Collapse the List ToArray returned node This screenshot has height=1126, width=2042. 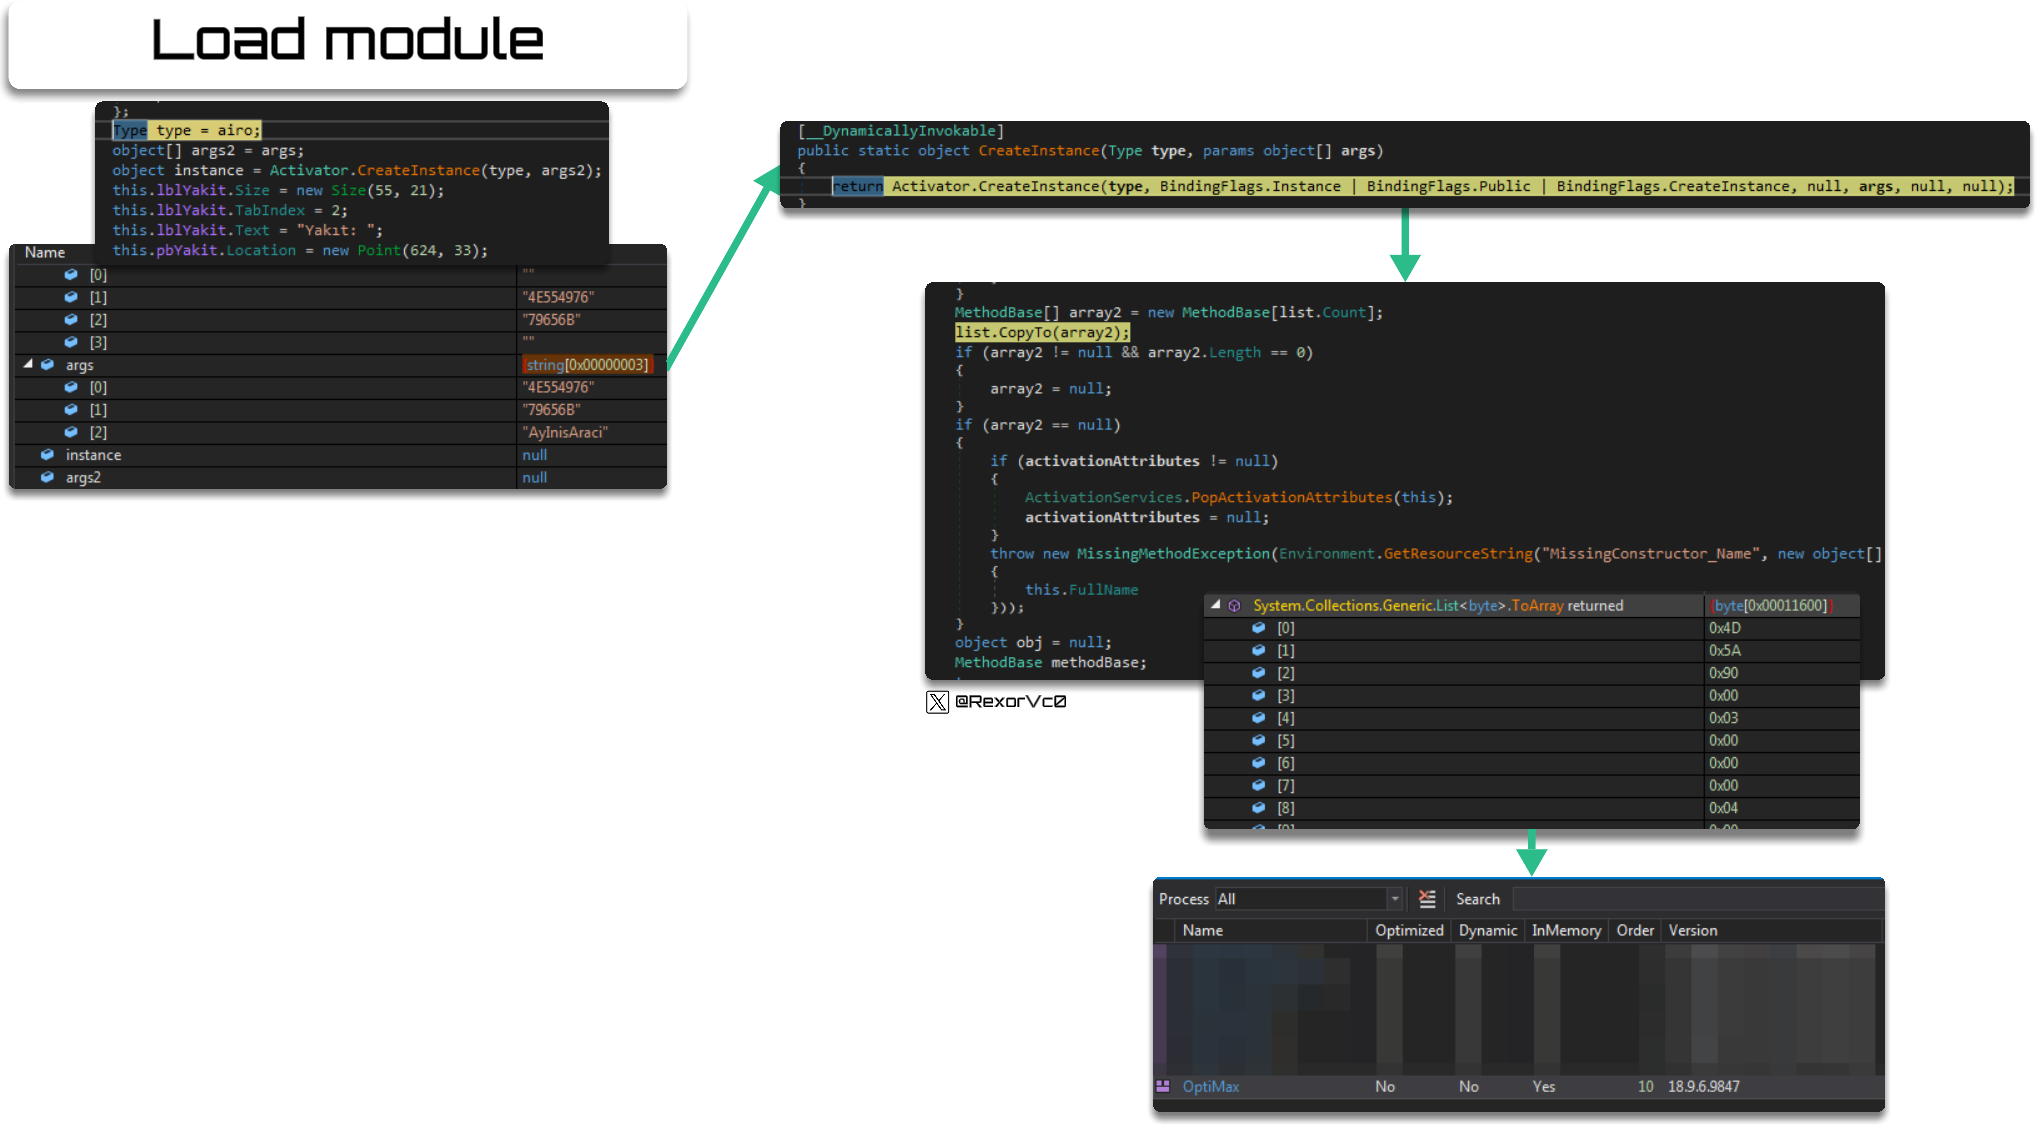(1215, 605)
